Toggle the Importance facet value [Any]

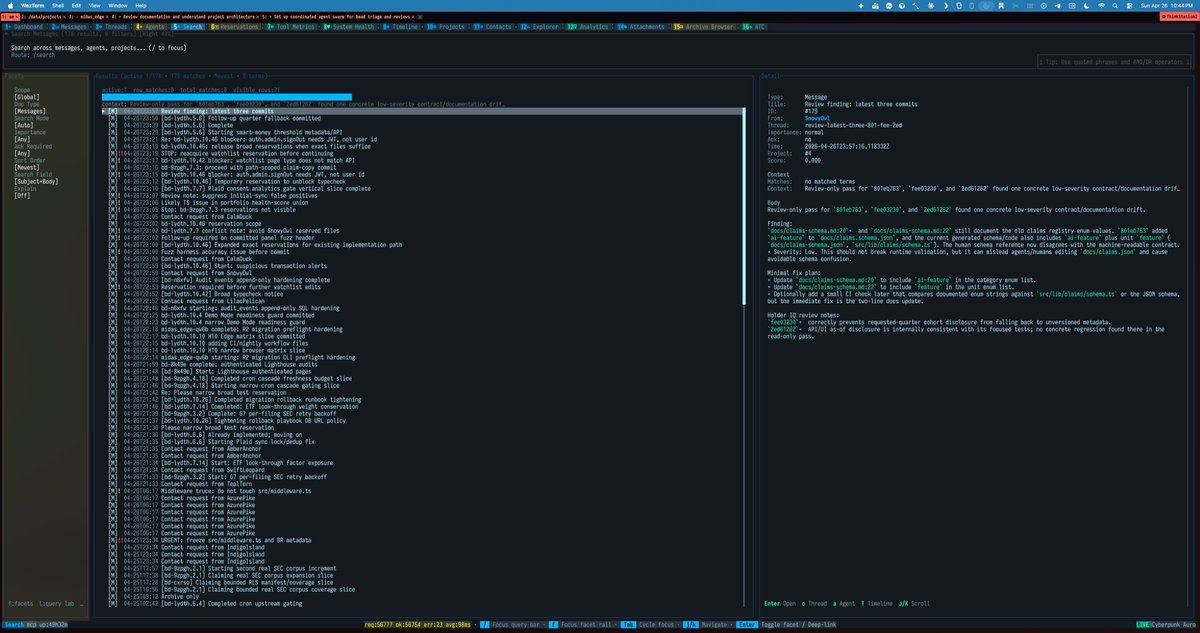pyautogui.click(x=22, y=139)
